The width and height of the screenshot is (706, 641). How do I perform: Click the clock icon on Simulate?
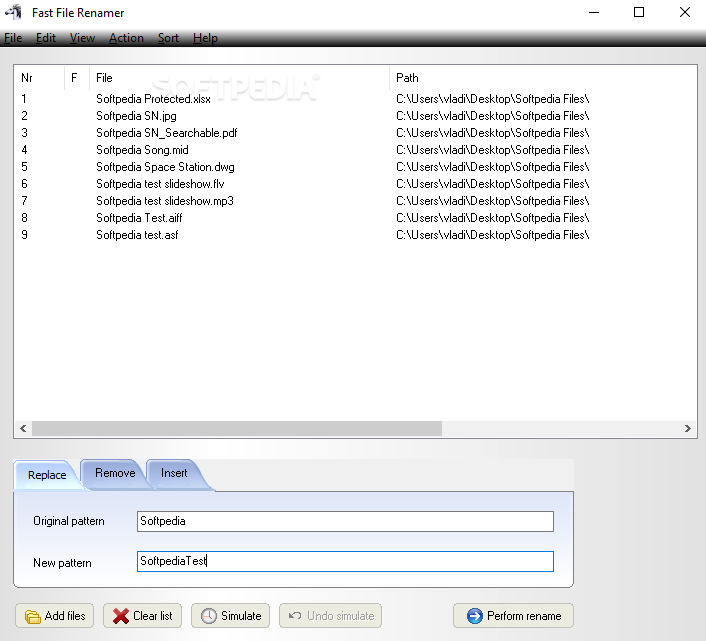208,616
